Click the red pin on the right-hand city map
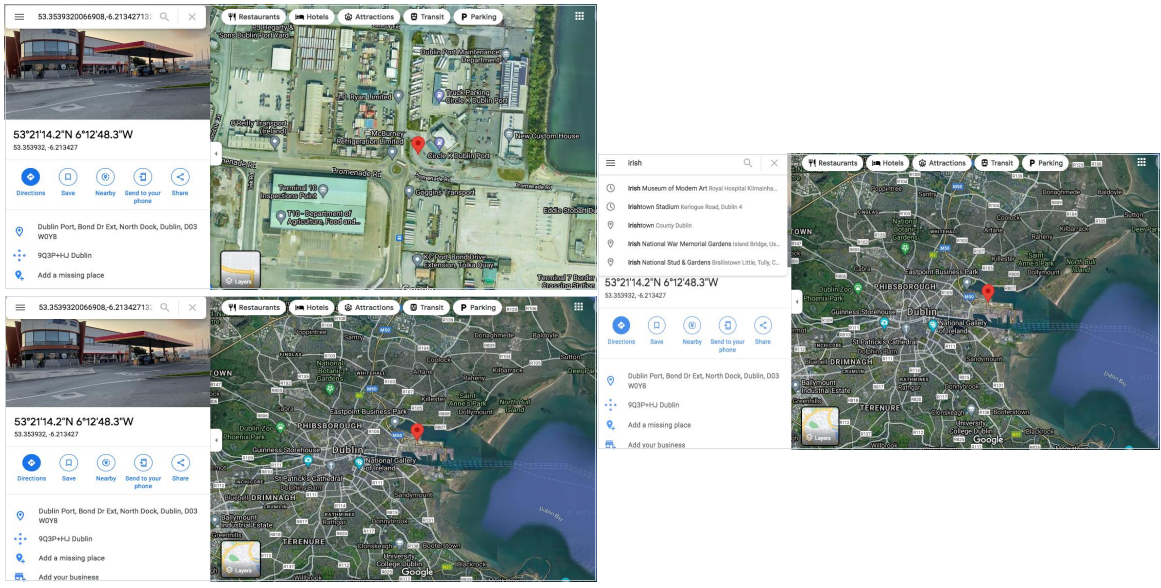 pyautogui.click(x=988, y=293)
